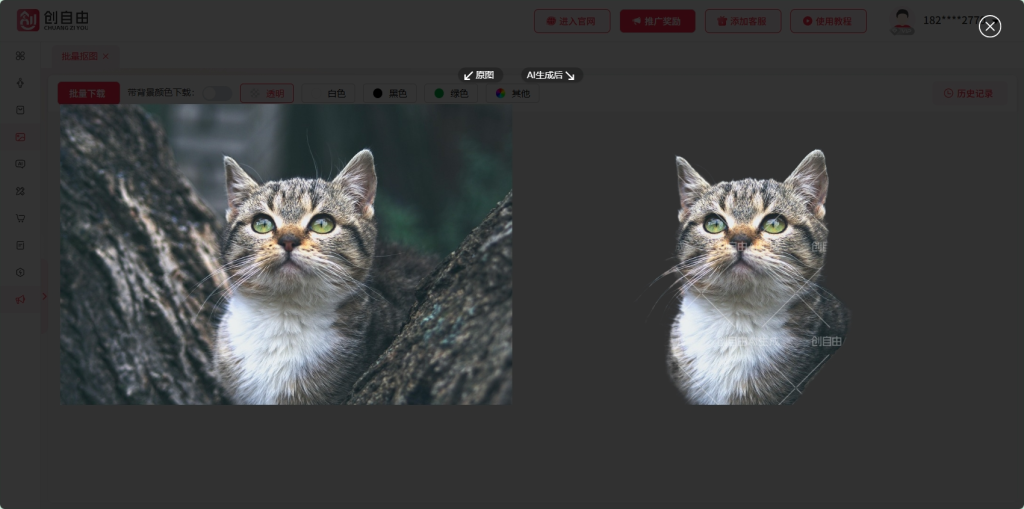Toggle the 带背景颜色下载 switch

click(217, 93)
